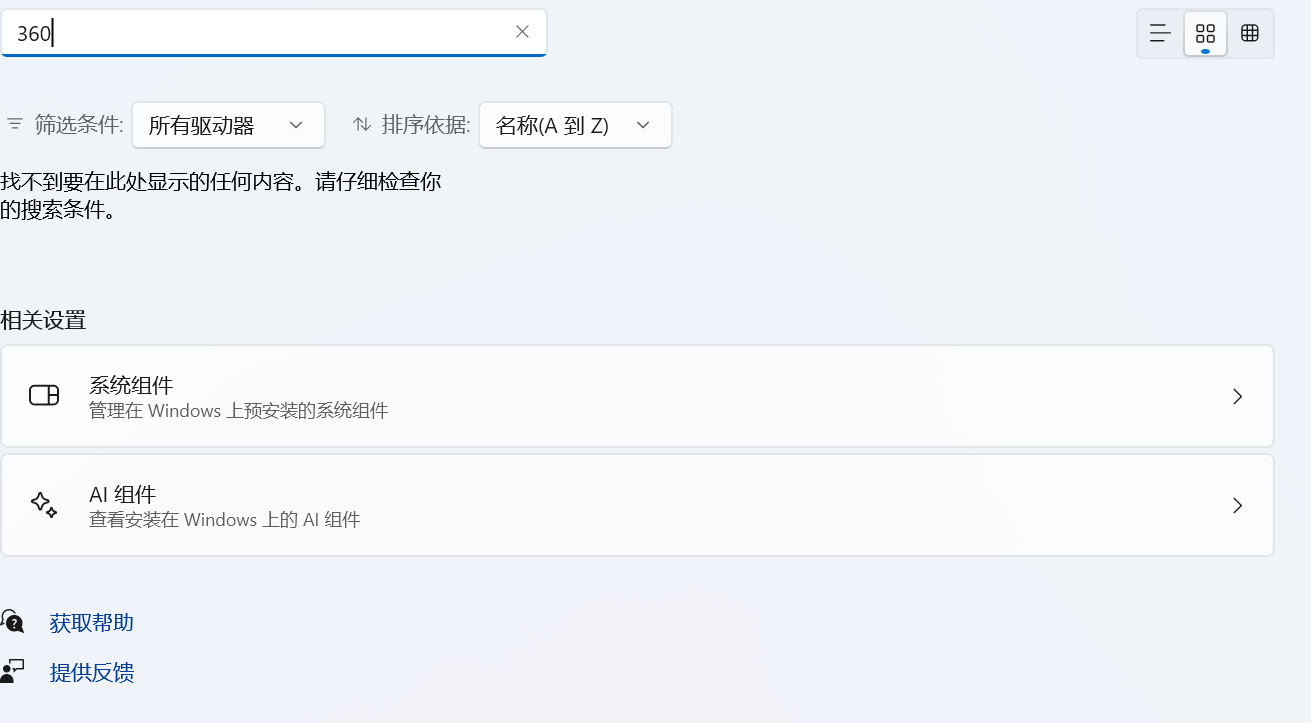This screenshot has width=1311, height=723.
Task: Click the search field containing 360
Action: [273, 33]
